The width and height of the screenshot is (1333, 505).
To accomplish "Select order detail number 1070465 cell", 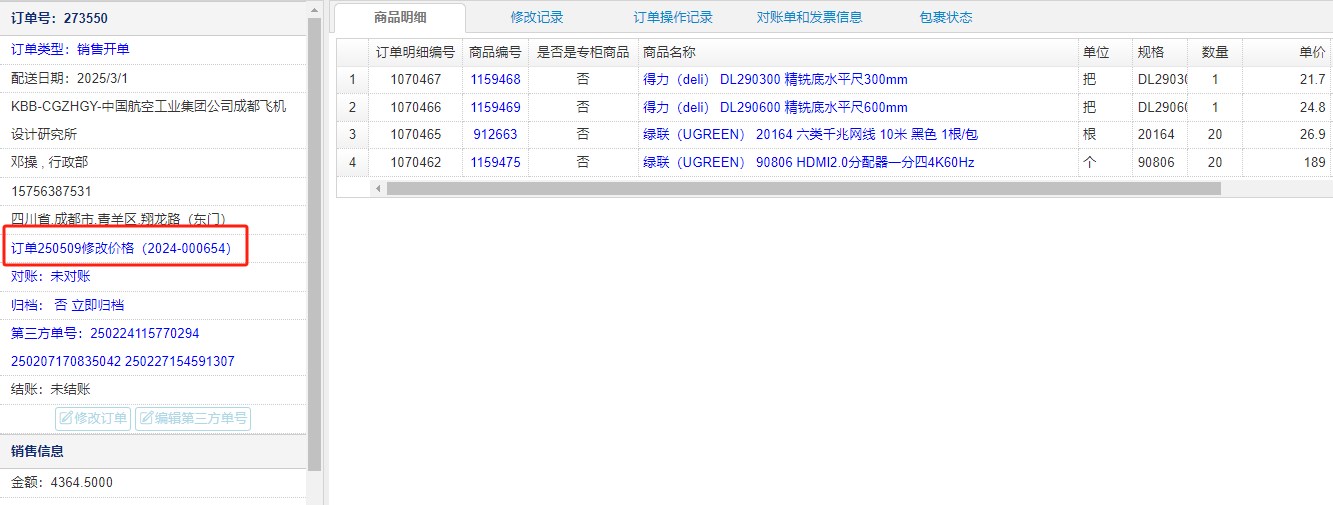I will (x=415, y=134).
